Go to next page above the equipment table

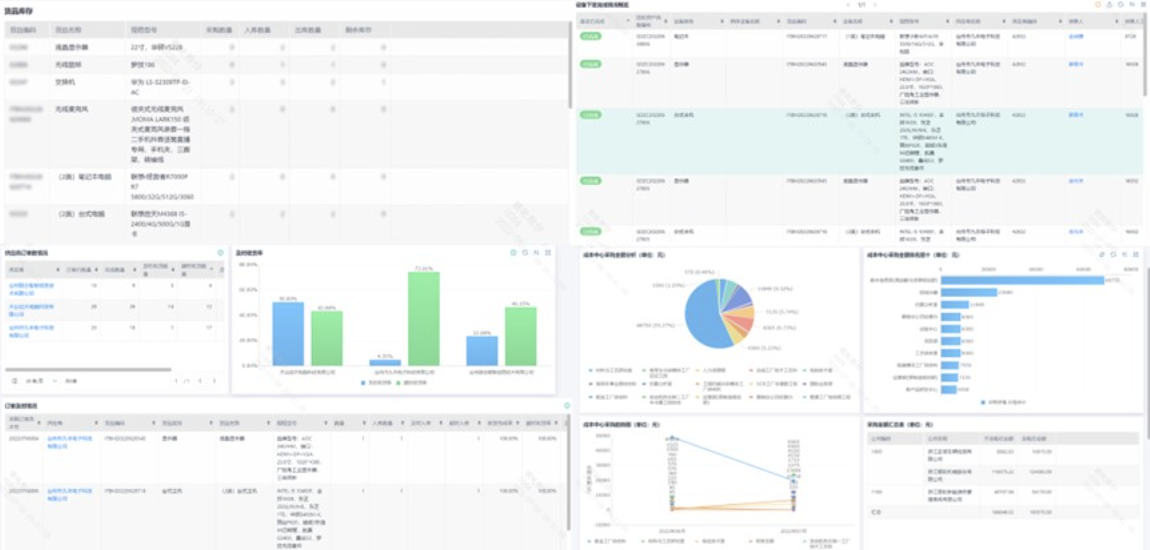coord(877,4)
